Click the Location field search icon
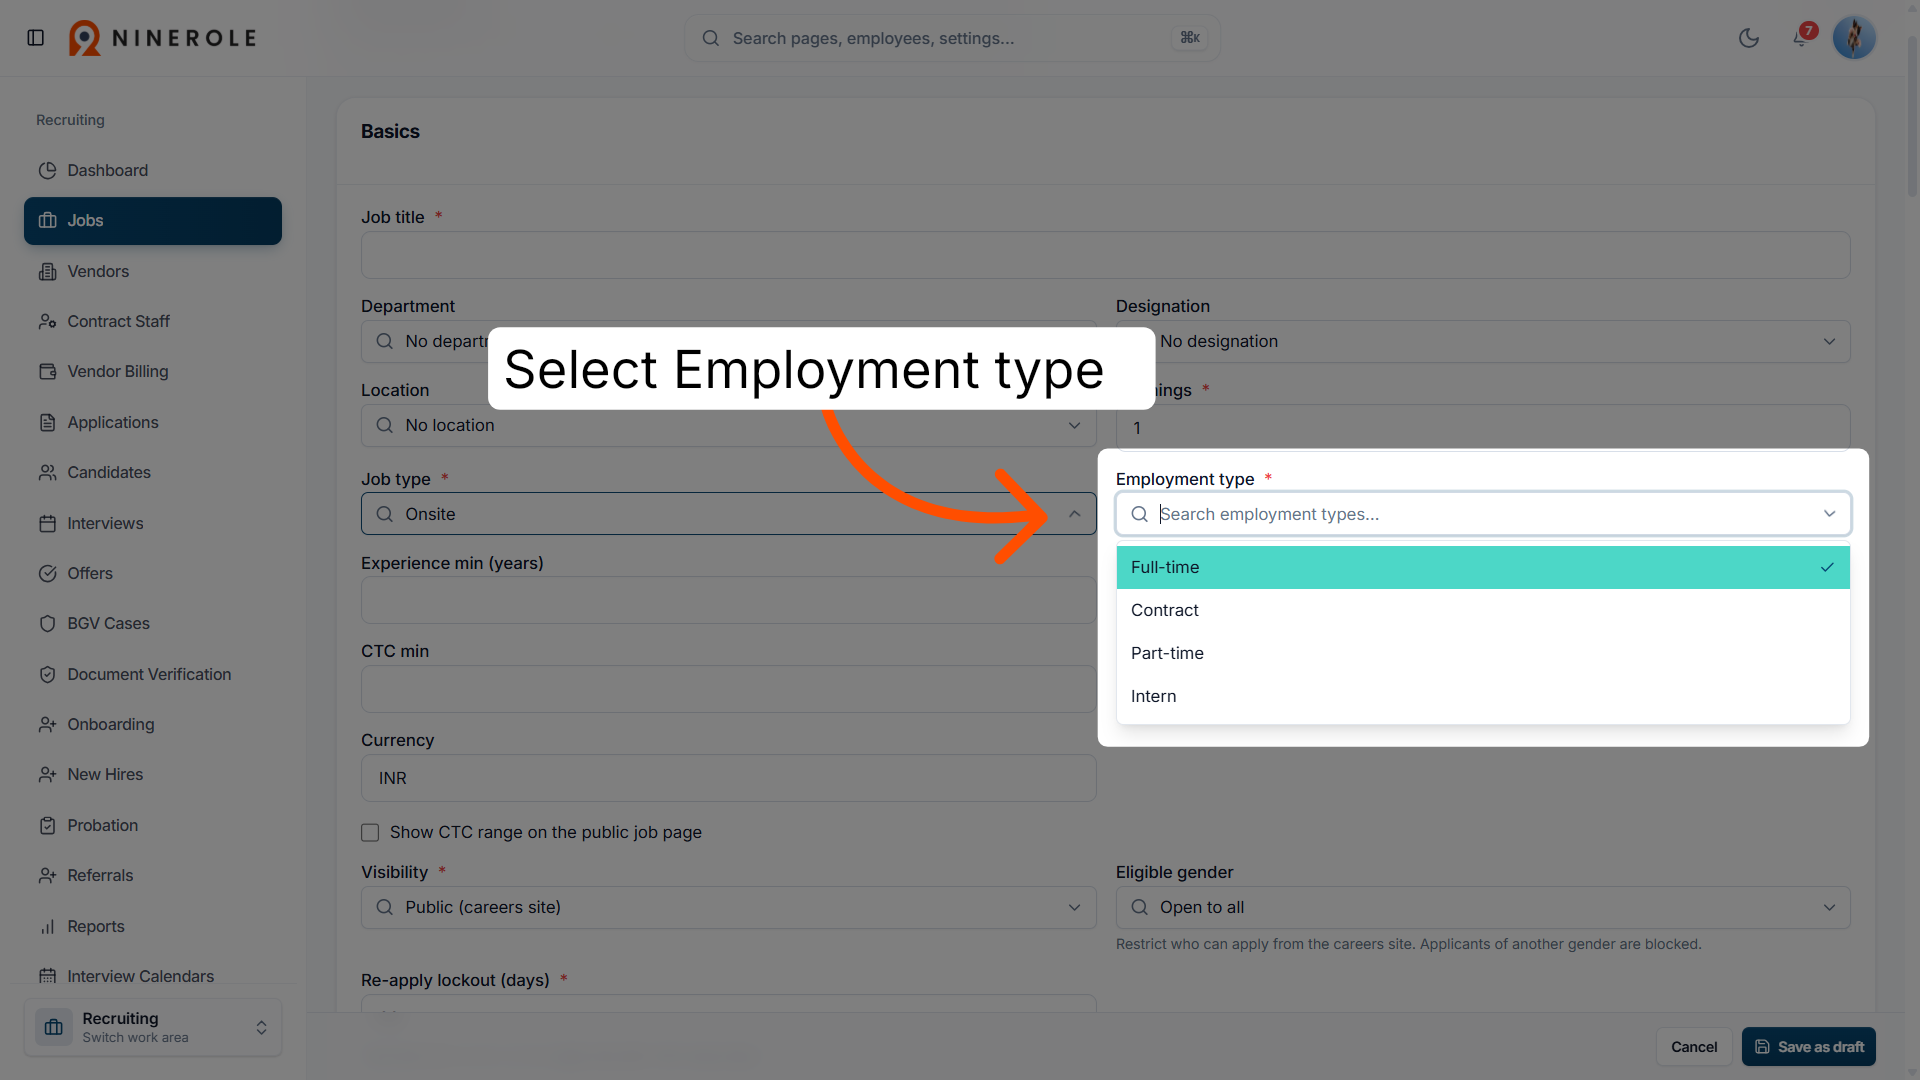This screenshot has width=1920, height=1080. pyautogui.click(x=384, y=425)
